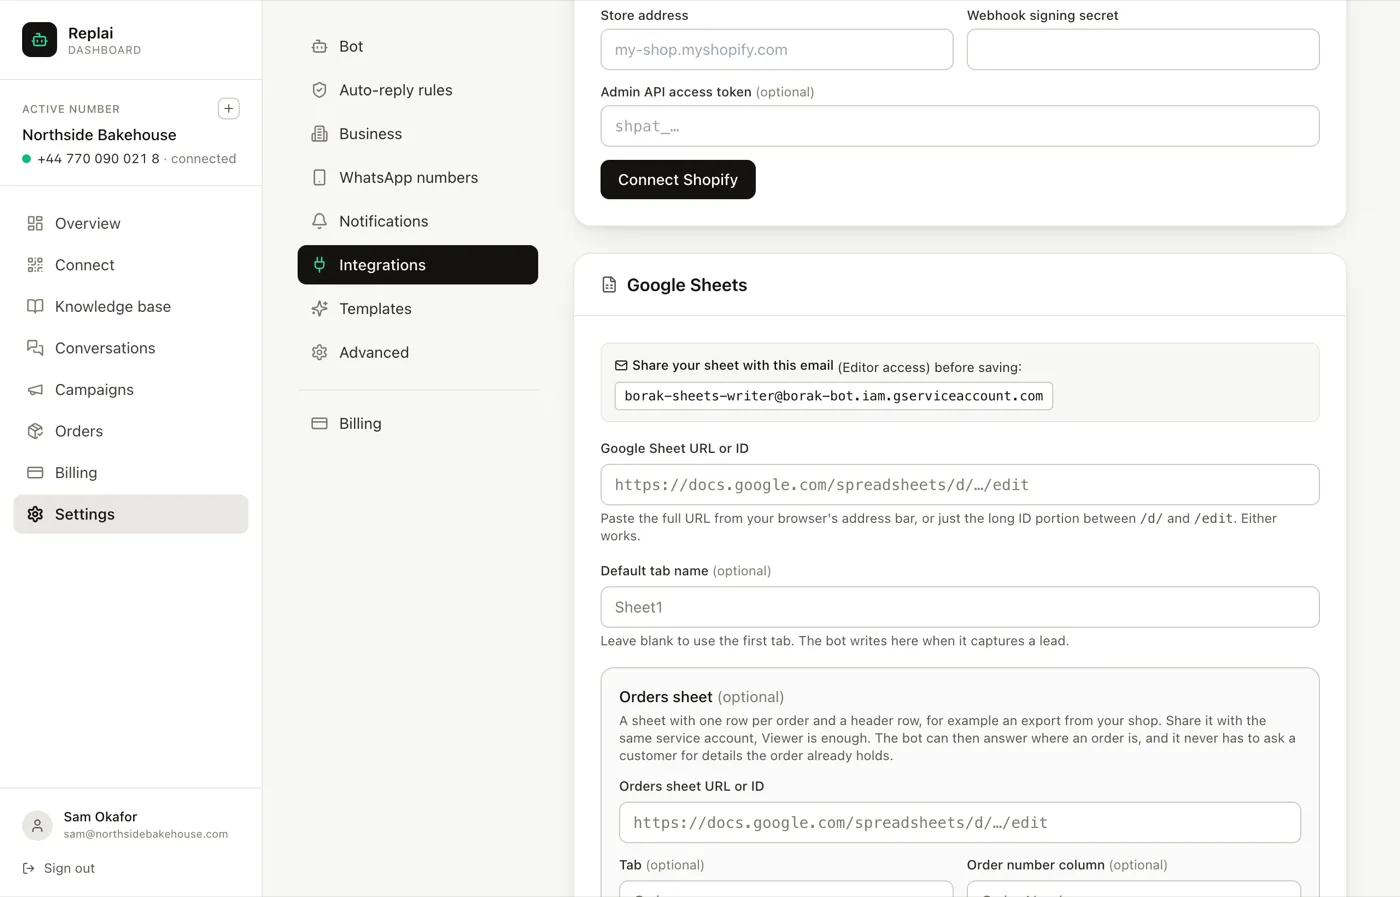1400x897 pixels.
Task: Select the service account email address
Action: [834, 396]
